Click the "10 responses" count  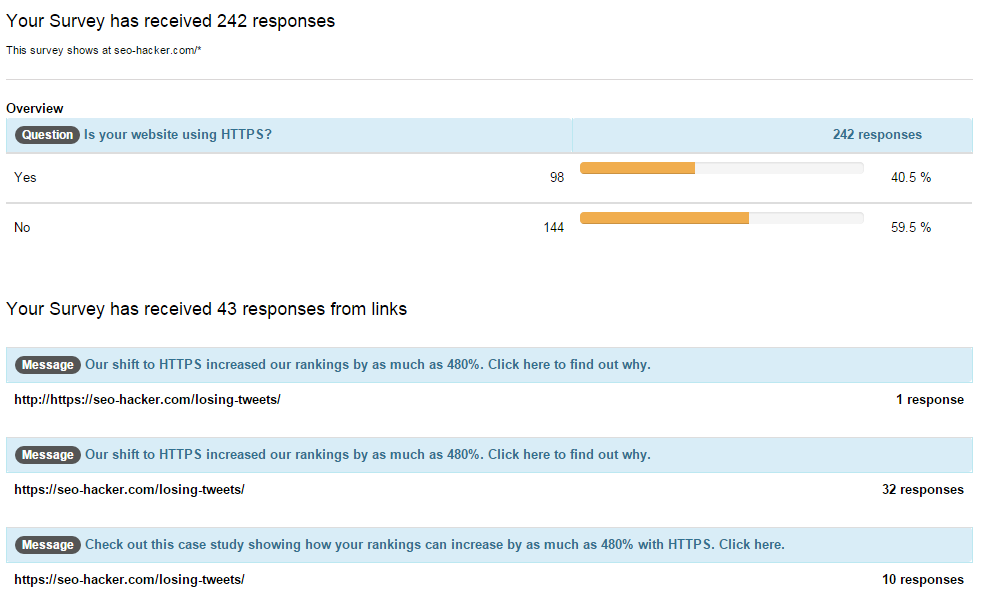(923, 579)
